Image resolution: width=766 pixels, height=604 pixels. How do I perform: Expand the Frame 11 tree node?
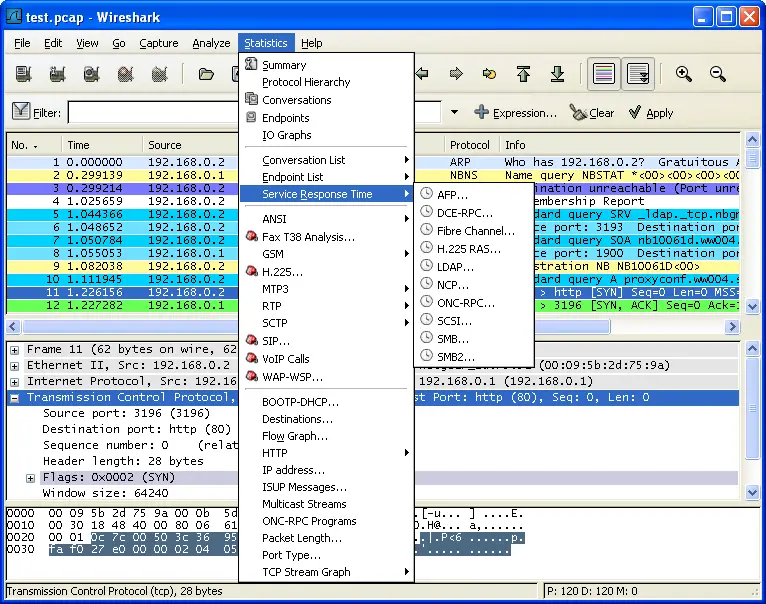[15, 350]
